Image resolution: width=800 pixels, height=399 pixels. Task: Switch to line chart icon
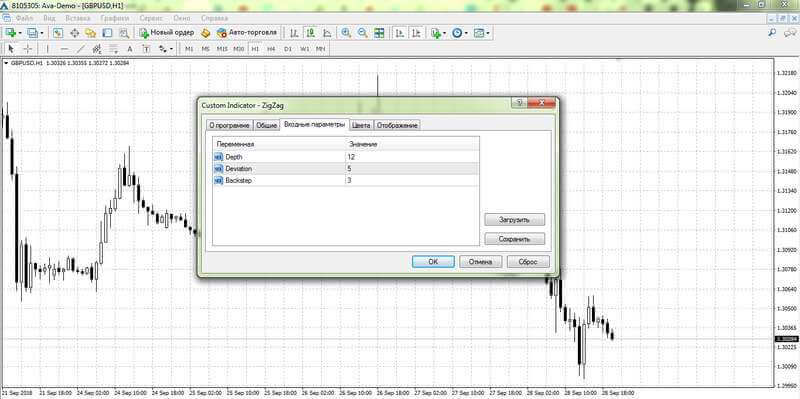327,33
